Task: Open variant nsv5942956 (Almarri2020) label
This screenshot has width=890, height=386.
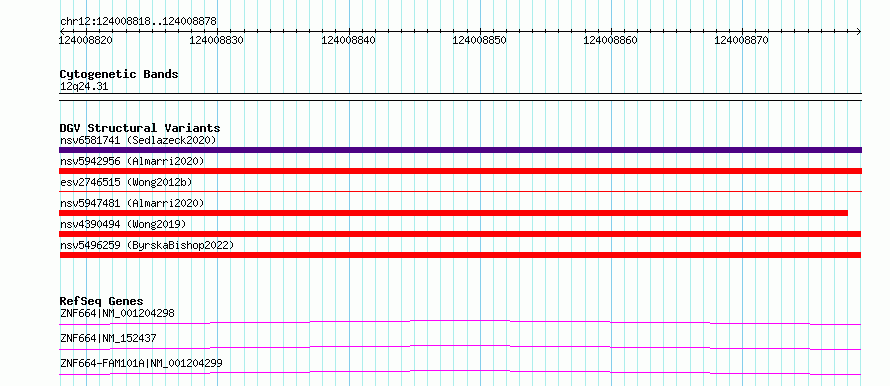Action: [x=132, y=161]
